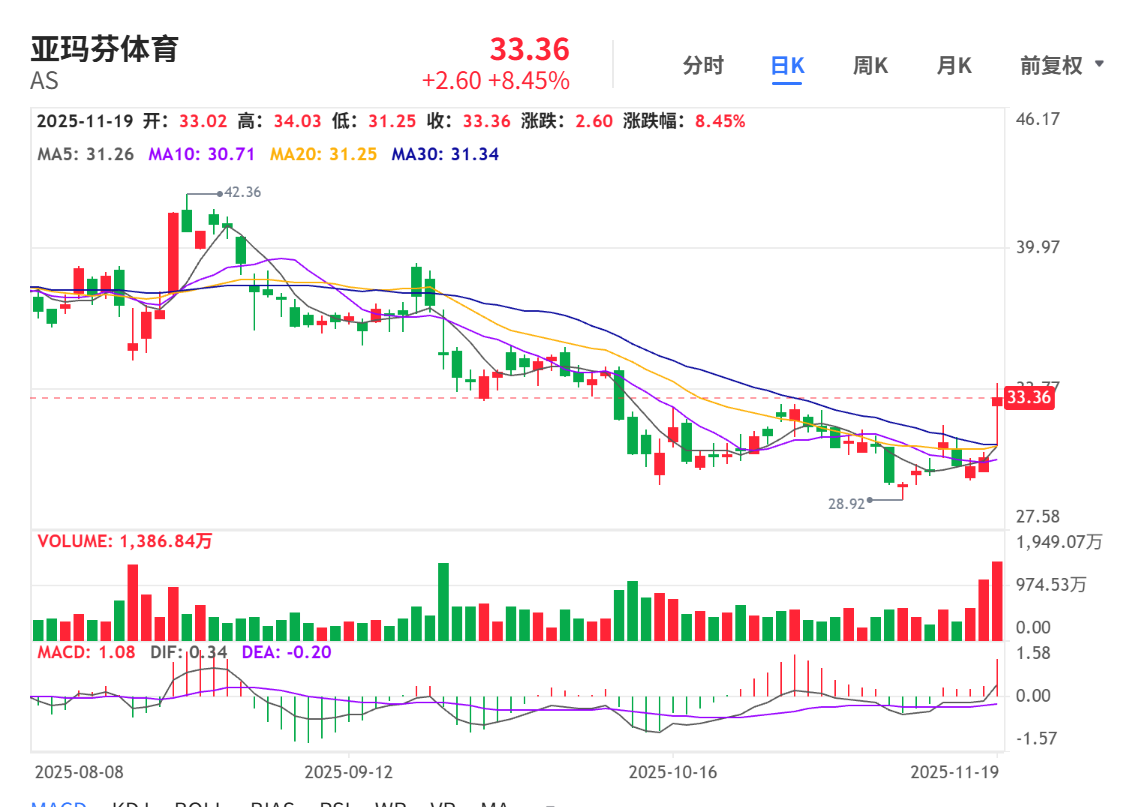Click the dark blue MA30 label
The width and height of the screenshot is (1128, 807).
click(x=445, y=154)
